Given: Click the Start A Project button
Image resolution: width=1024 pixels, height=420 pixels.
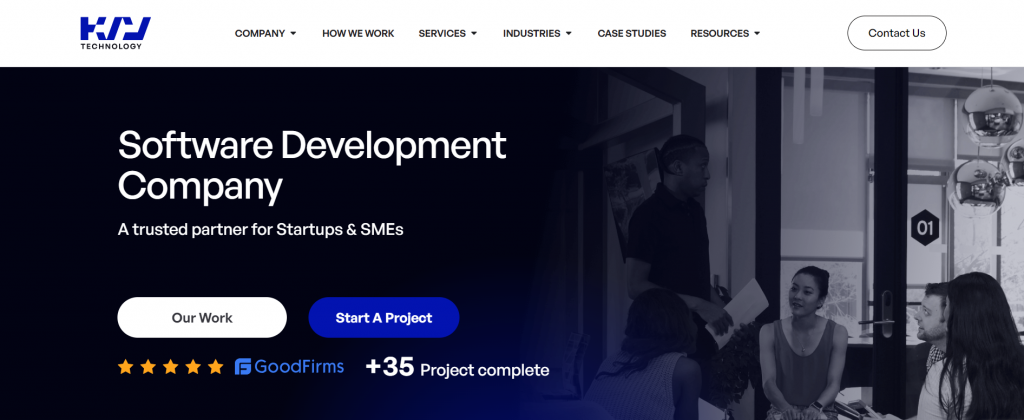Looking at the screenshot, I should [384, 317].
